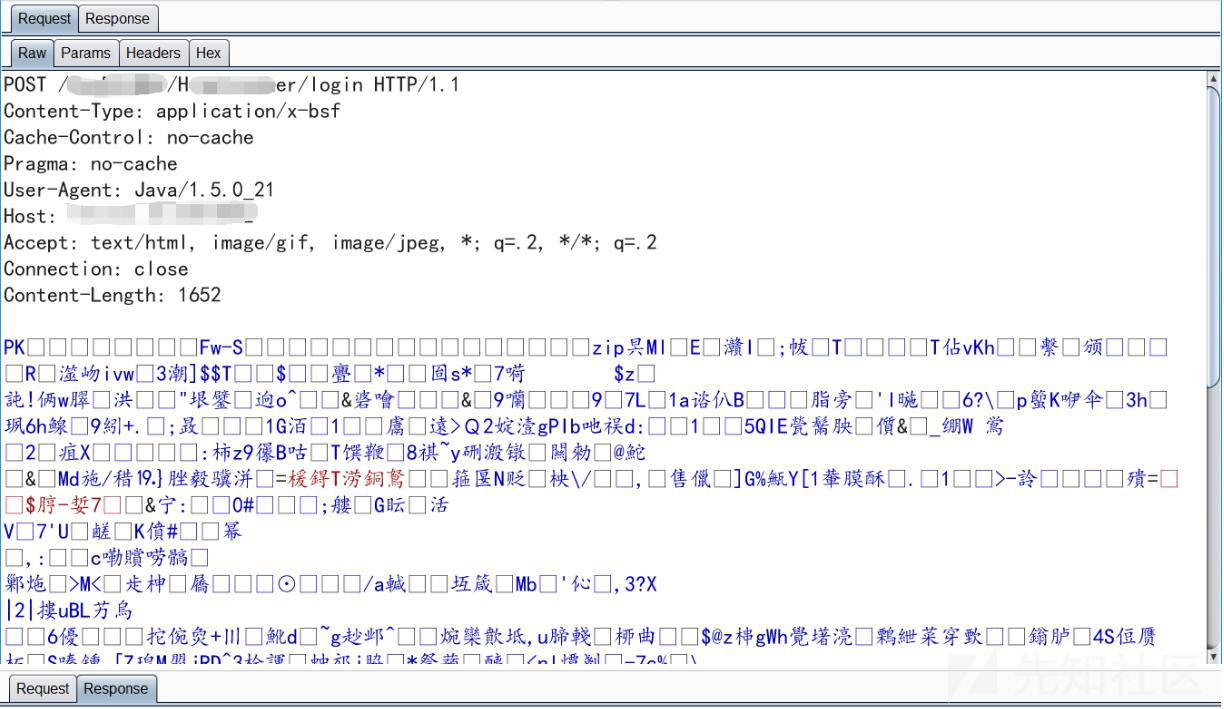This screenshot has height=709, width=1224.
Task: Click the body line starting V□7'U
Action: (123, 531)
